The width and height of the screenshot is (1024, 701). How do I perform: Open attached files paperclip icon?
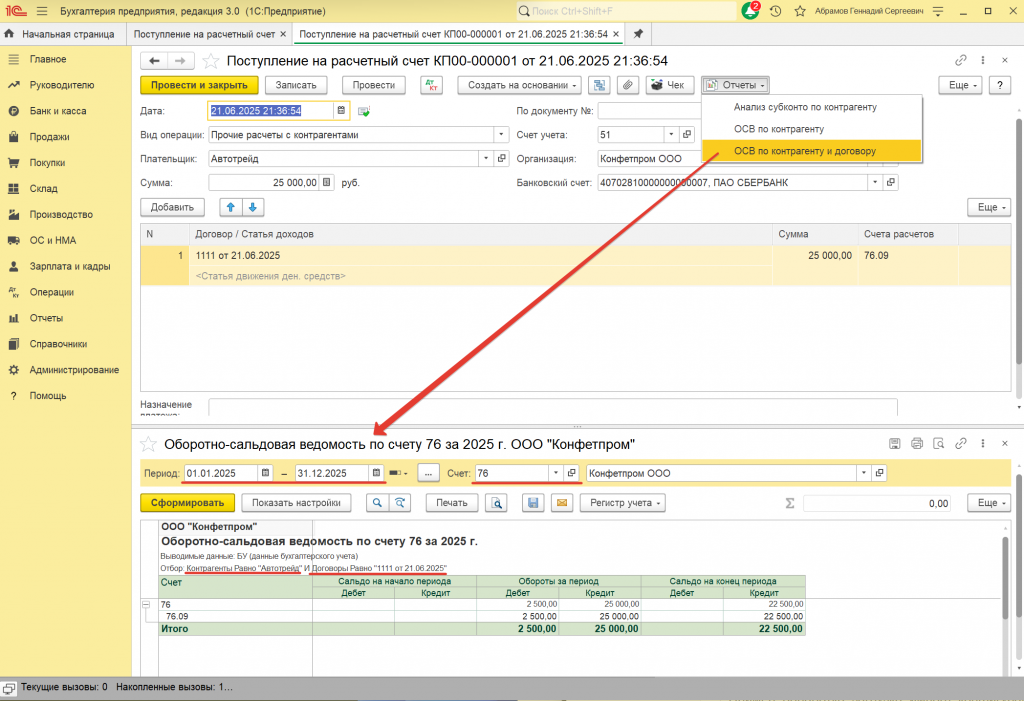628,85
